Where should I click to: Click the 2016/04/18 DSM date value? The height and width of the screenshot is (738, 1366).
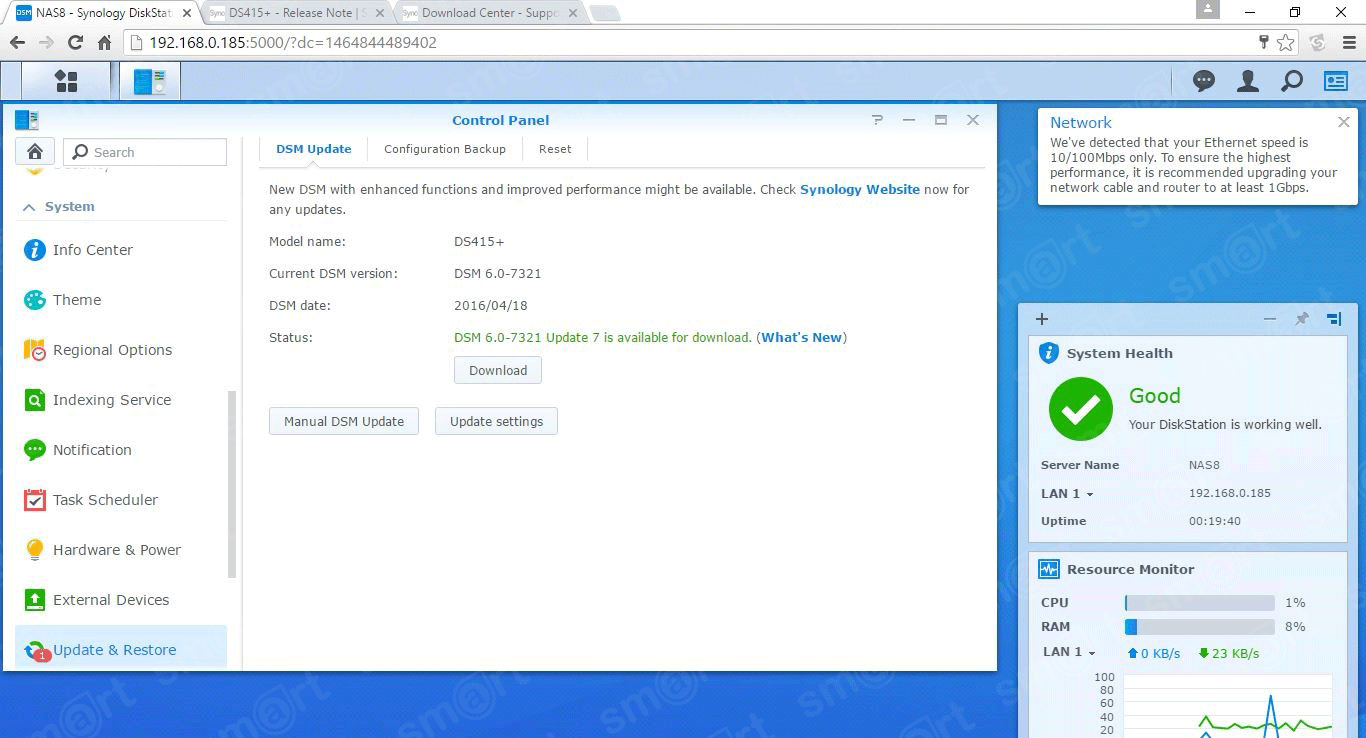(x=491, y=305)
